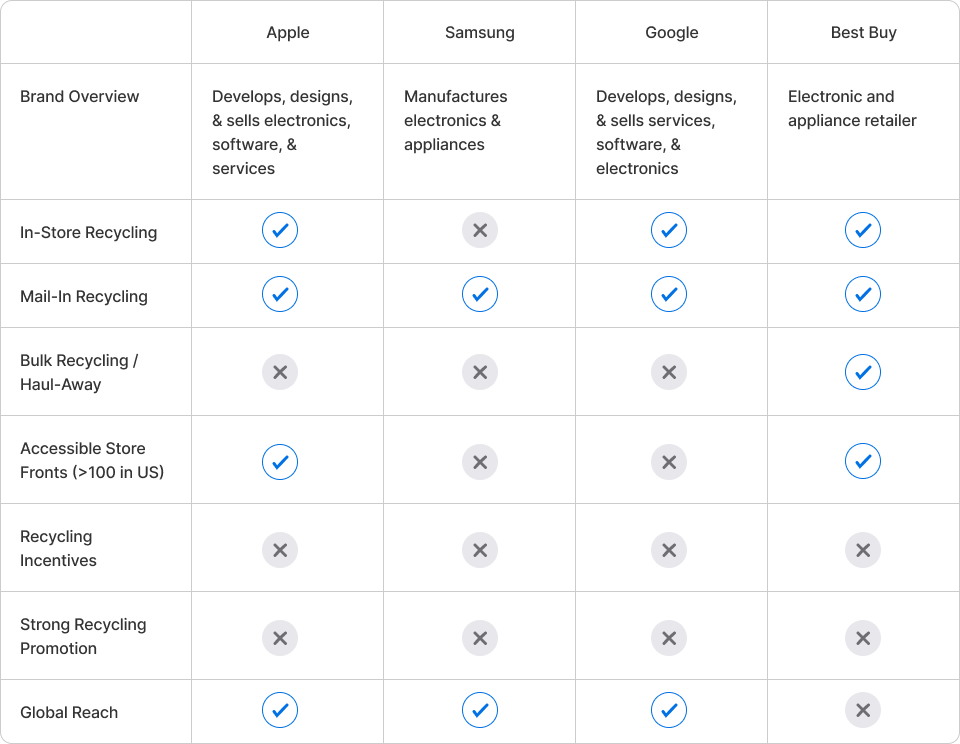
Task: Click Google's Global Reach checkmark icon
Action: pos(669,710)
